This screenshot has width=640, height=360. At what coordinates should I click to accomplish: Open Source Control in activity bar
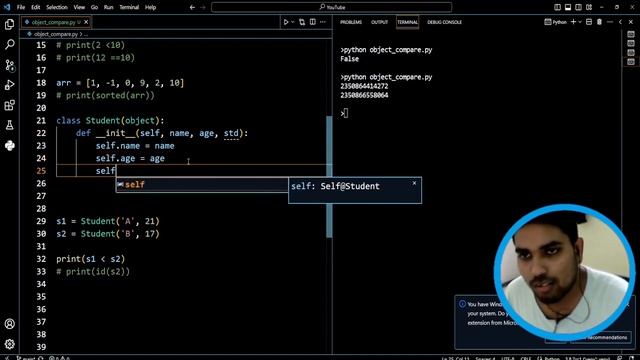coord(9,65)
